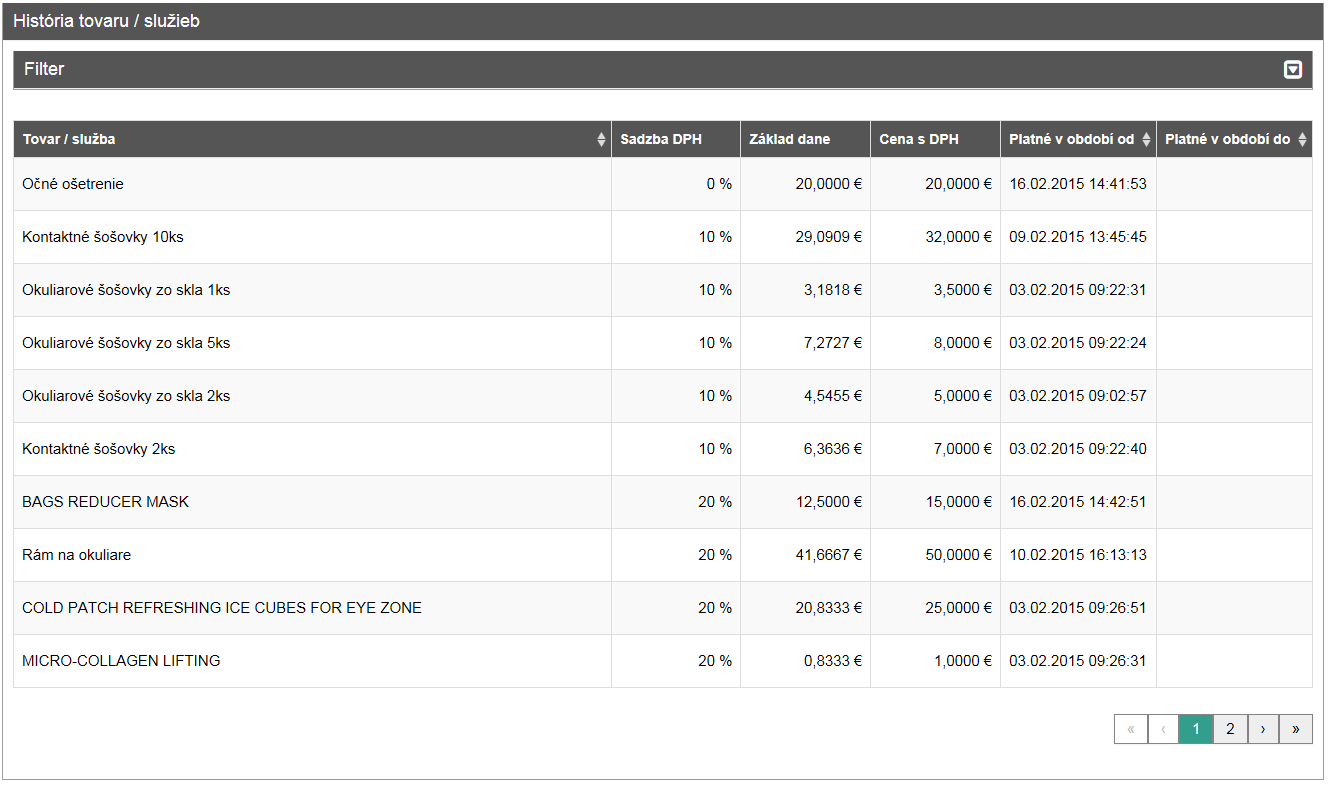Click base price 41,6667 €
The height and width of the screenshot is (785, 1328).
click(x=828, y=555)
